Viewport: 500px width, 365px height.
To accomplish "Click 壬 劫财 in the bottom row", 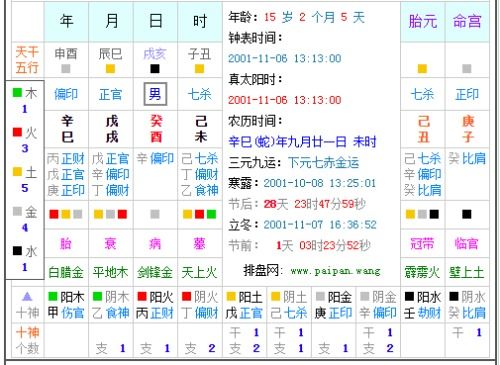I will coord(422,313).
